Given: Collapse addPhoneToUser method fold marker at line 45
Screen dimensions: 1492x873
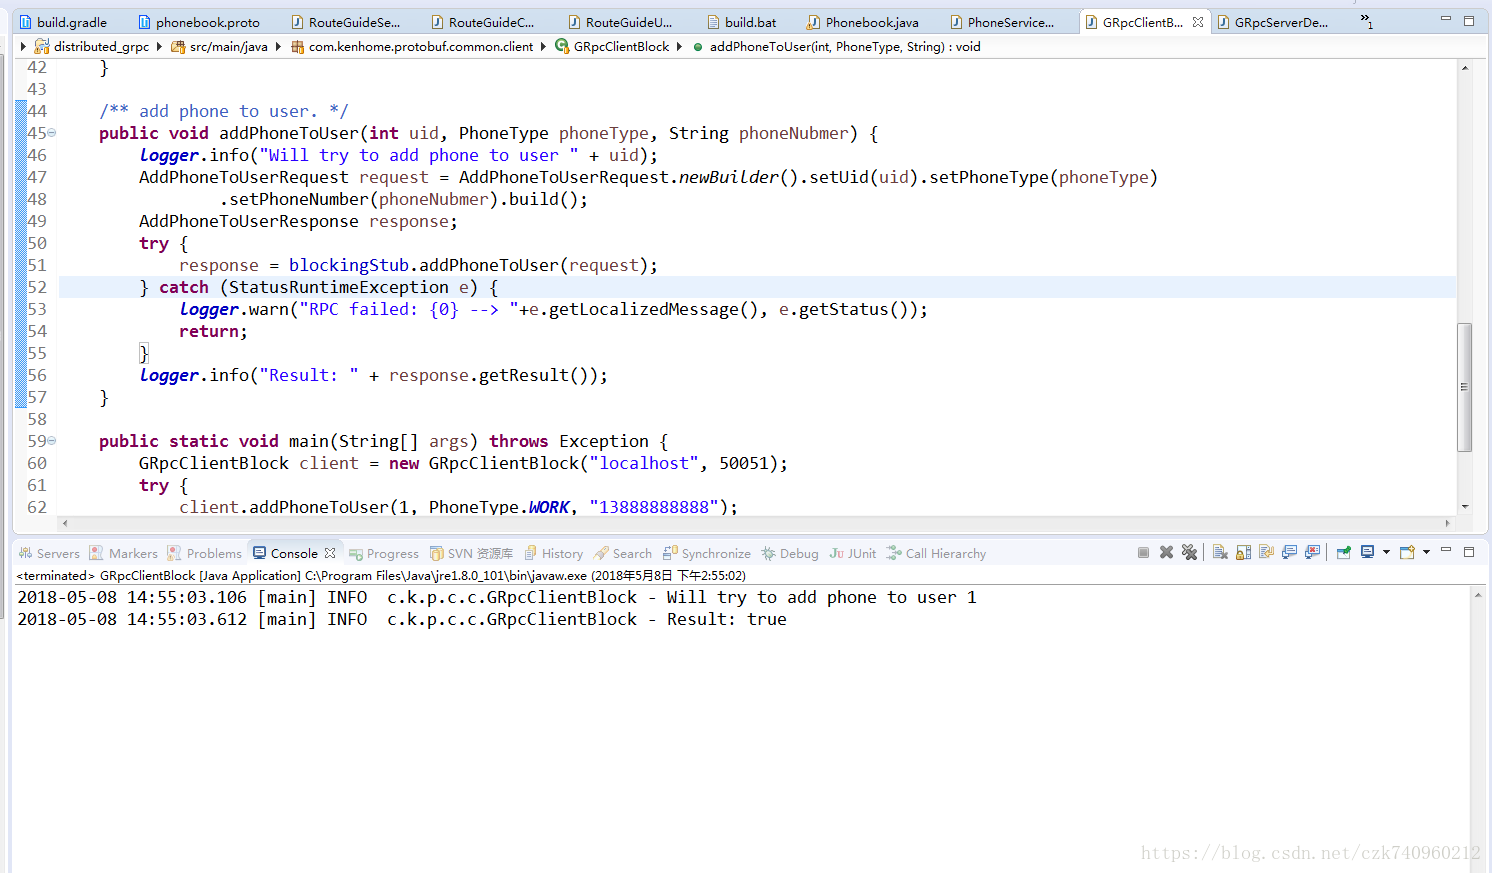Looking at the screenshot, I should click(51, 133).
